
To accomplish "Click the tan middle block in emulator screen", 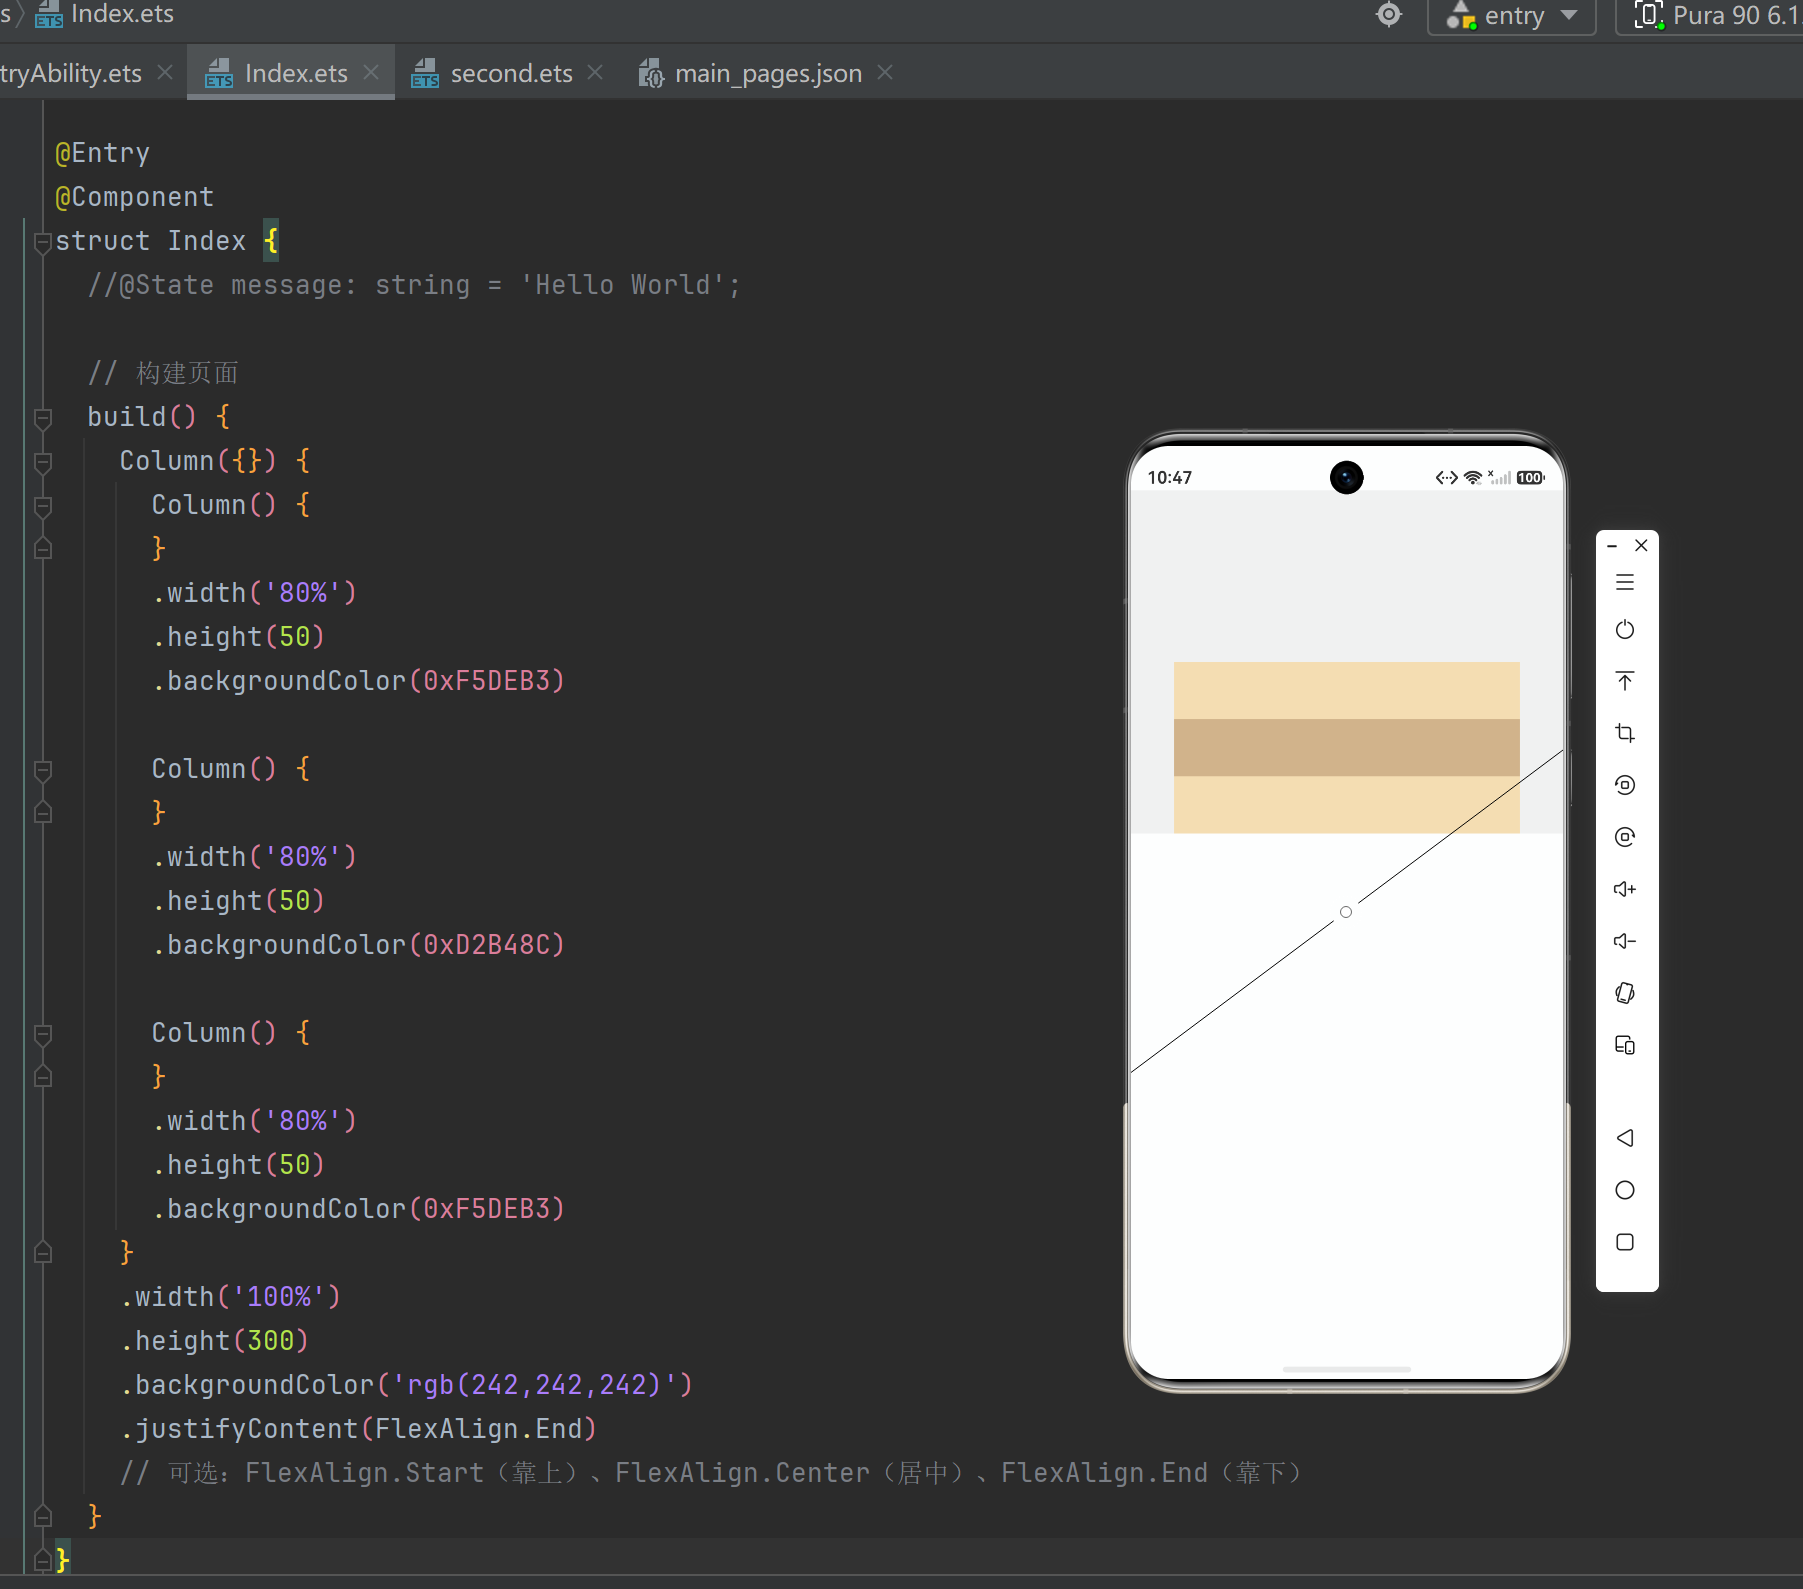I will click(1346, 747).
